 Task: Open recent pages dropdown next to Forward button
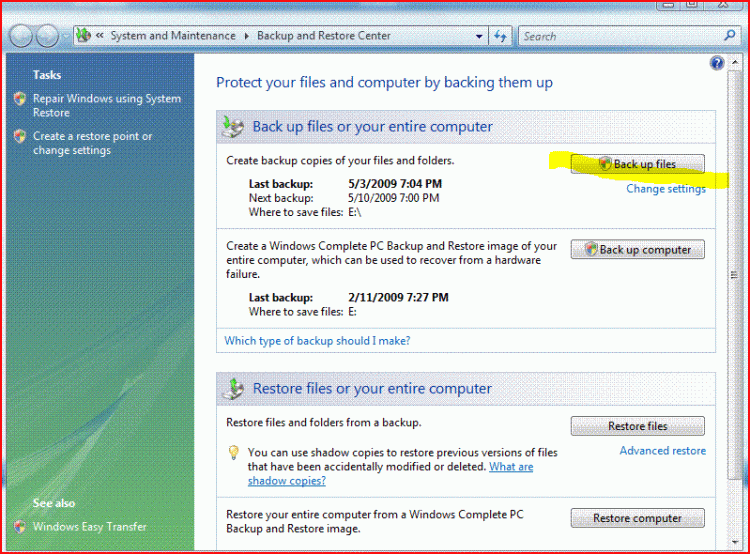point(66,36)
